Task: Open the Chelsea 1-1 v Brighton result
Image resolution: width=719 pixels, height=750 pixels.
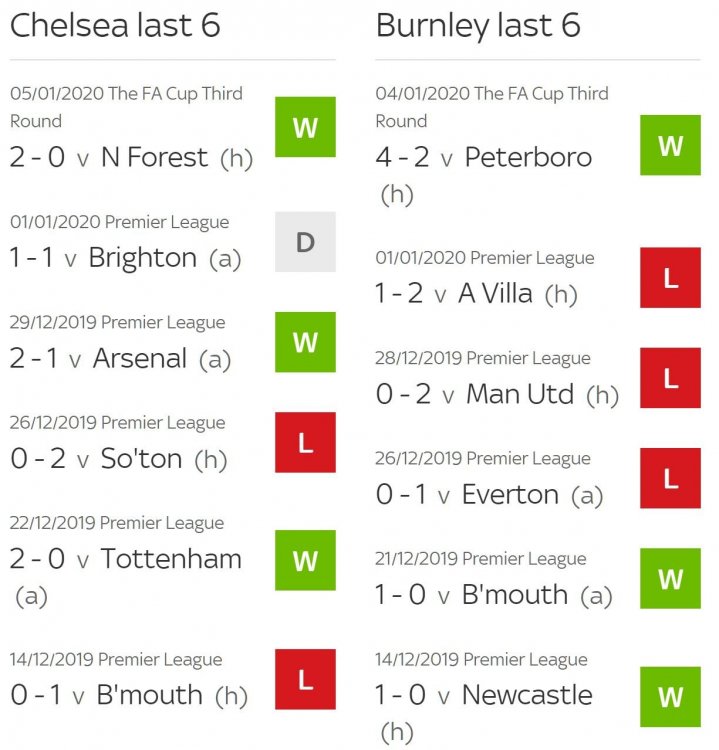Action: [125, 258]
